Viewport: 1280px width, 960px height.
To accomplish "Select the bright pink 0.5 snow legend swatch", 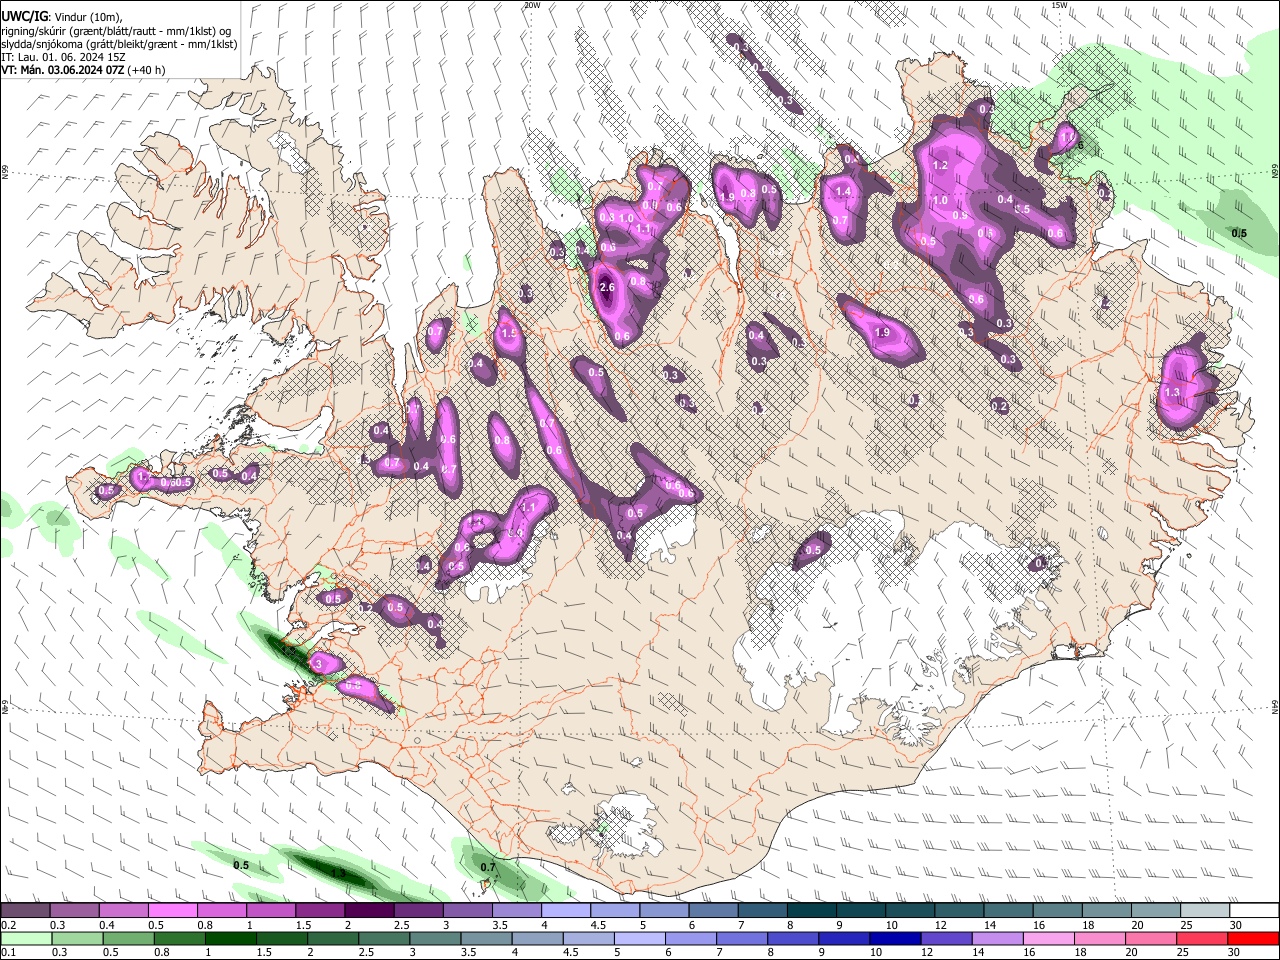I will [173, 911].
